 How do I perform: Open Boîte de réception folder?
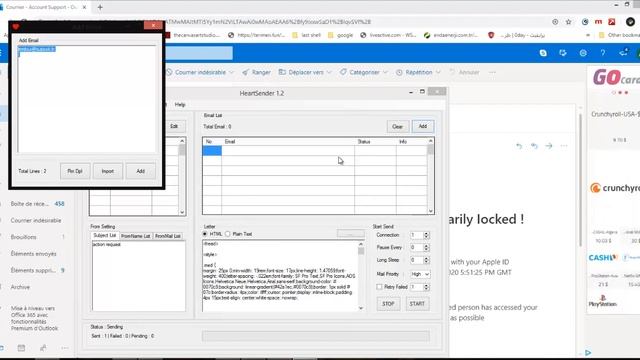pos(37,204)
